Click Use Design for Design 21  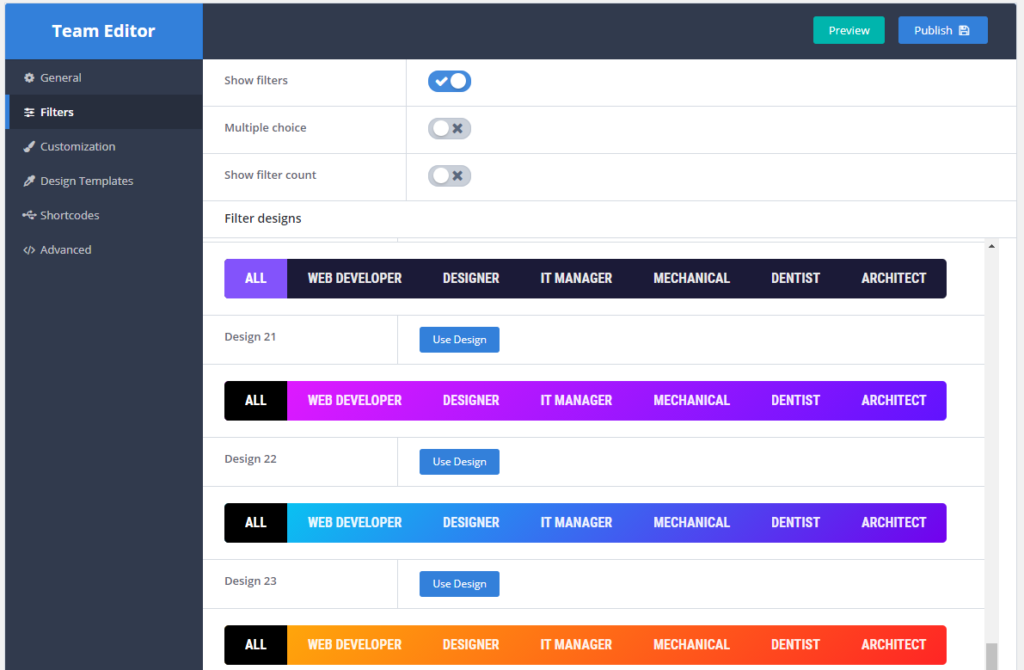pyautogui.click(x=459, y=339)
